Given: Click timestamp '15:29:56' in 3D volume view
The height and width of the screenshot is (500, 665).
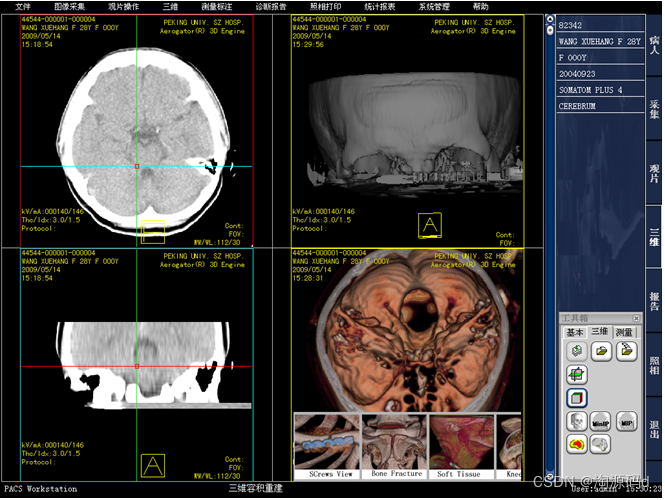Looking at the screenshot, I should pyautogui.click(x=308, y=44).
